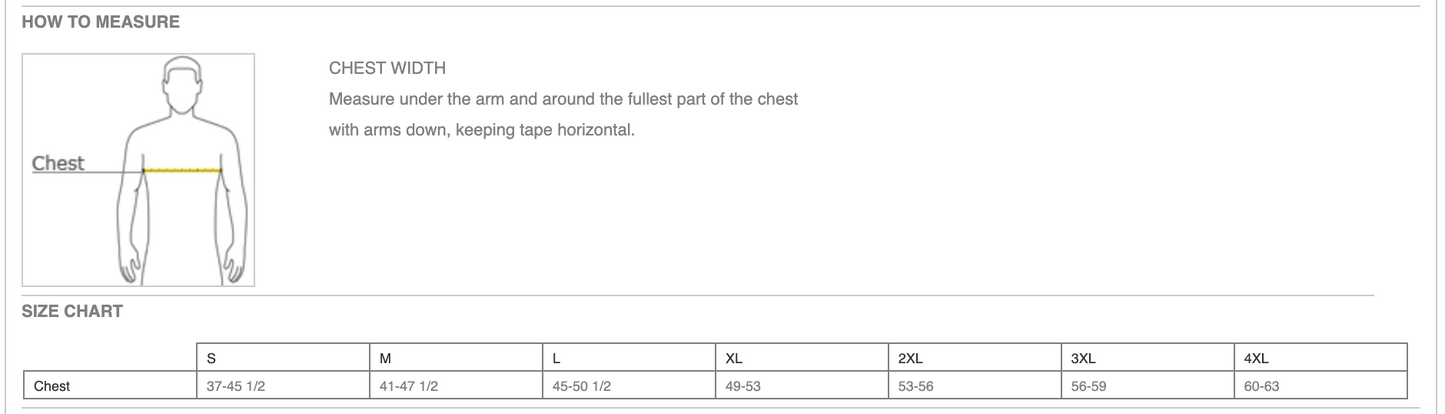The height and width of the screenshot is (414, 1445).
Task: Click the 56-59 chest measurement cell
Action: (1090, 385)
